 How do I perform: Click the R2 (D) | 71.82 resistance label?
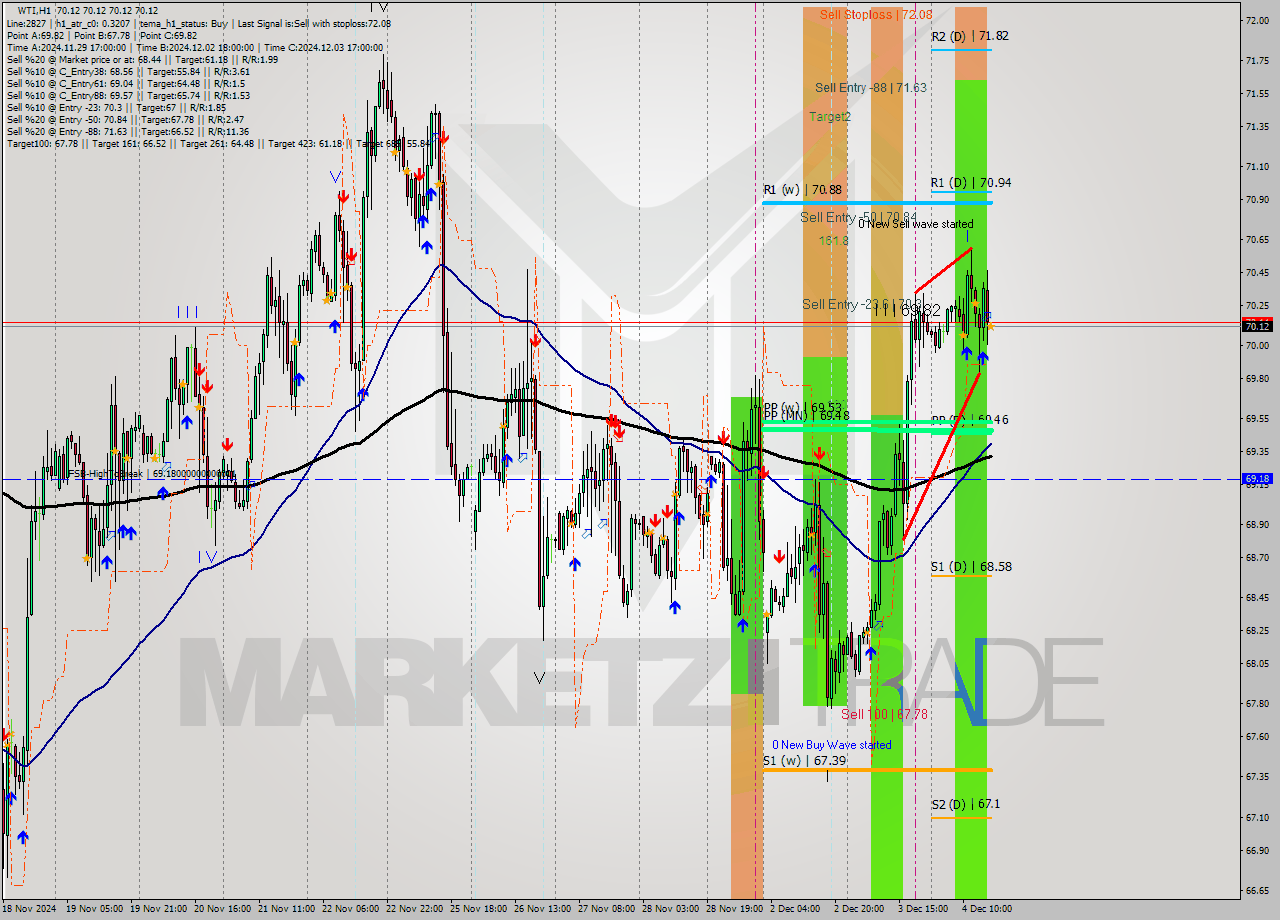tap(969, 36)
